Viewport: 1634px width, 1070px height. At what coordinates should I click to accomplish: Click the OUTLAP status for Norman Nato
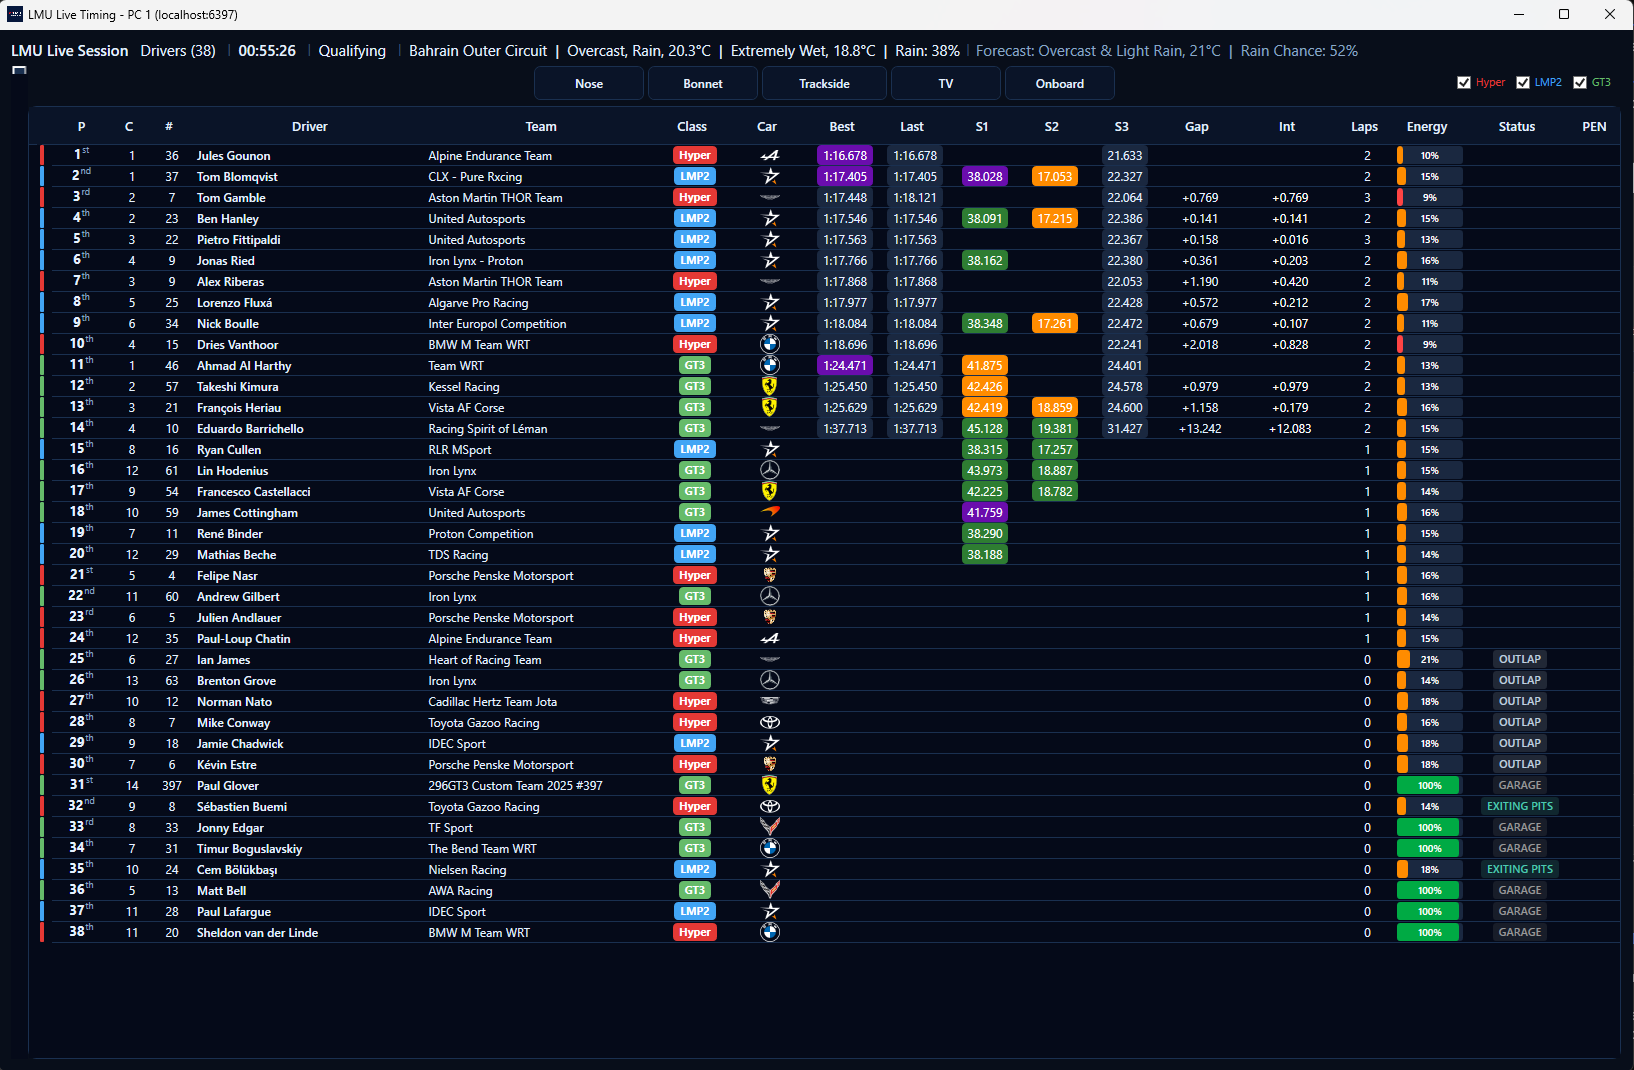(x=1520, y=701)
